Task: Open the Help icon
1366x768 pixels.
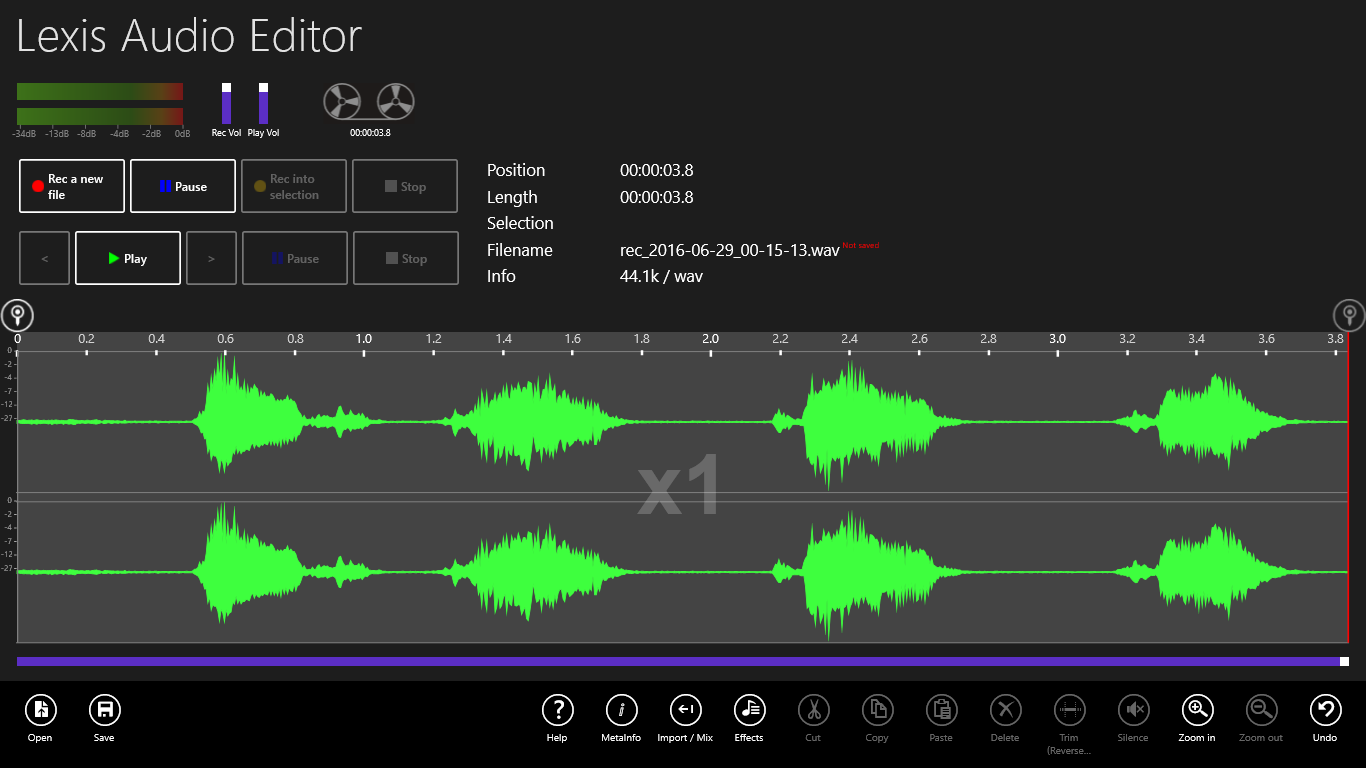Action: point(557,710)
